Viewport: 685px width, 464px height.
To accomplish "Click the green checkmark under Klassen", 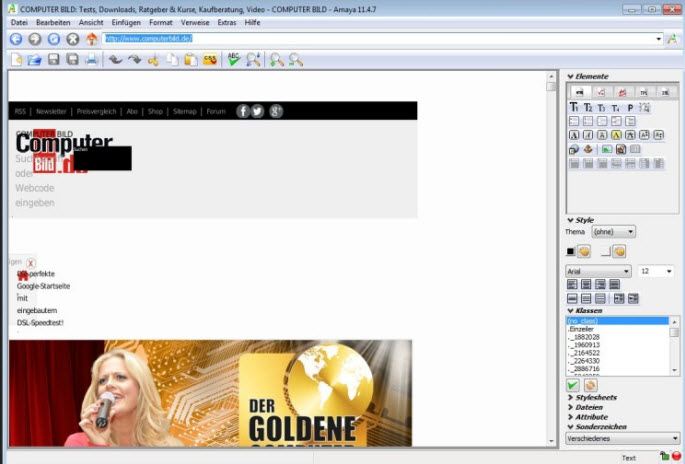I will pyautogui.click(x=573, y=385).
